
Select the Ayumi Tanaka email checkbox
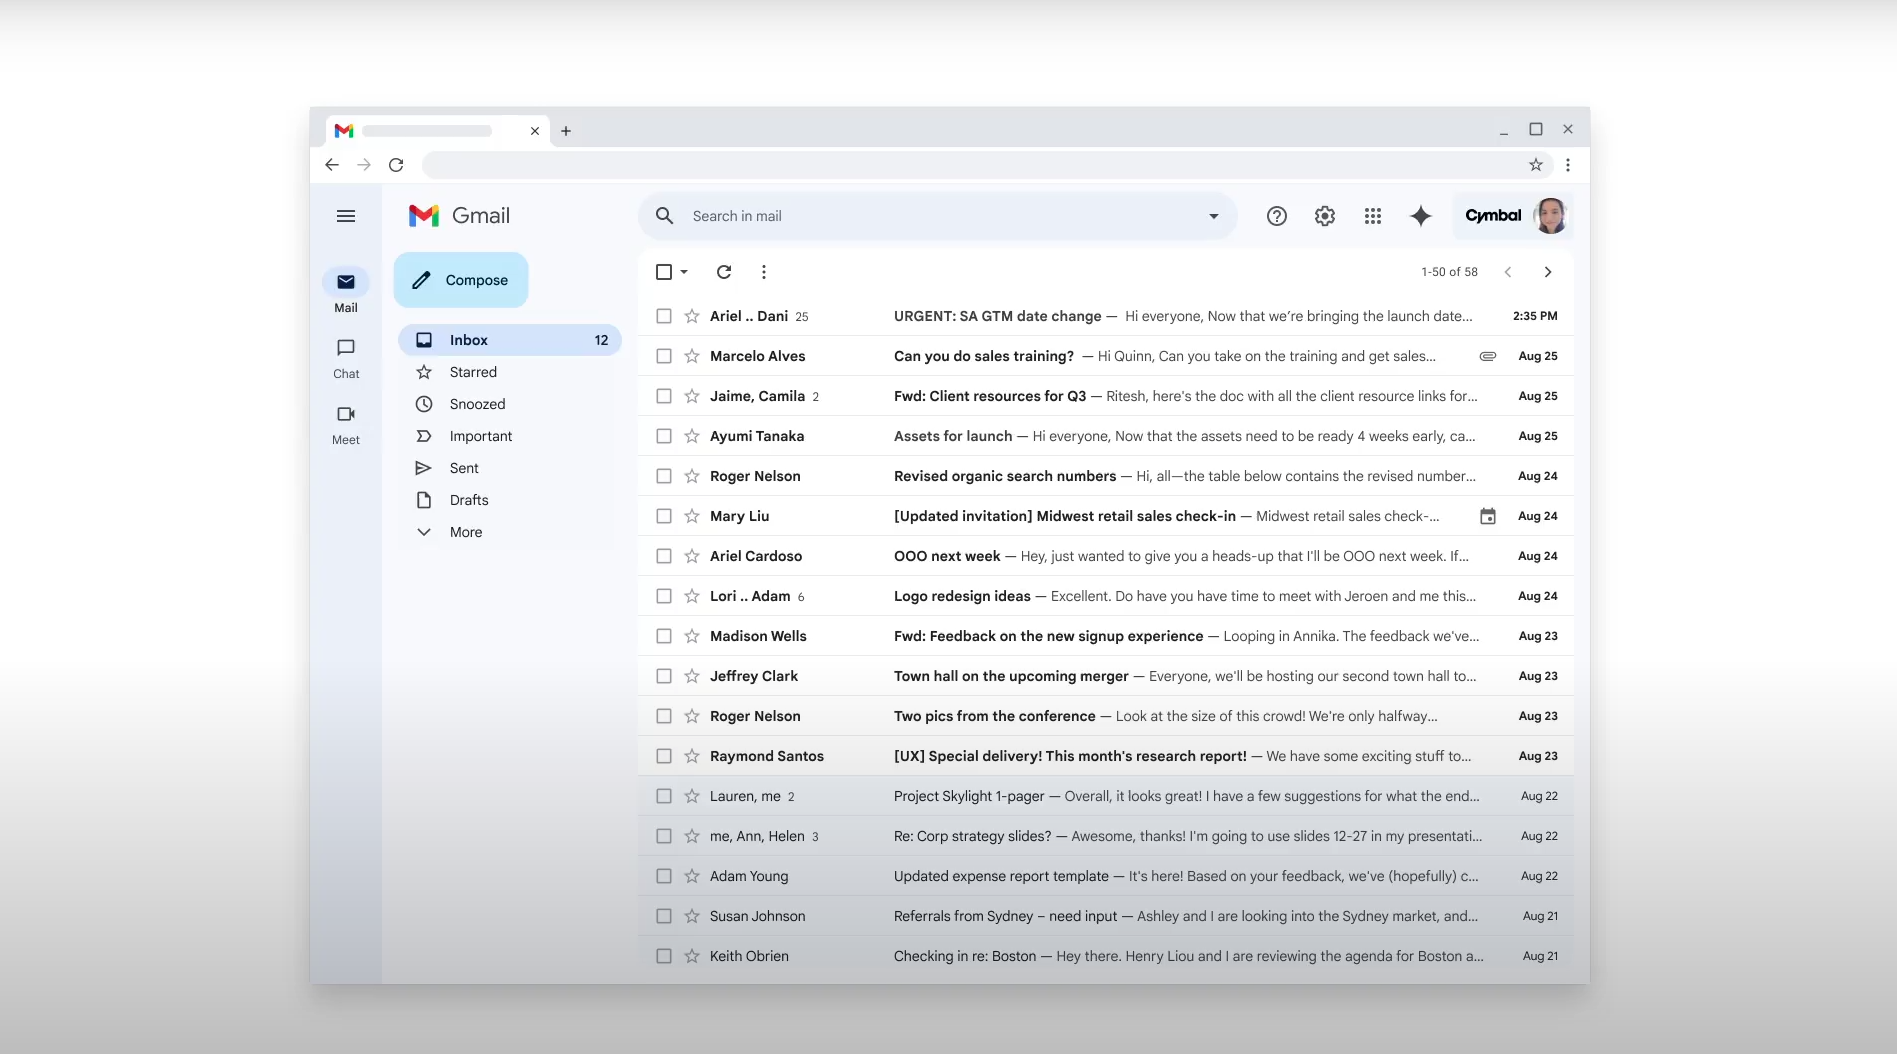pyautogui.click(x=664, y=436)
